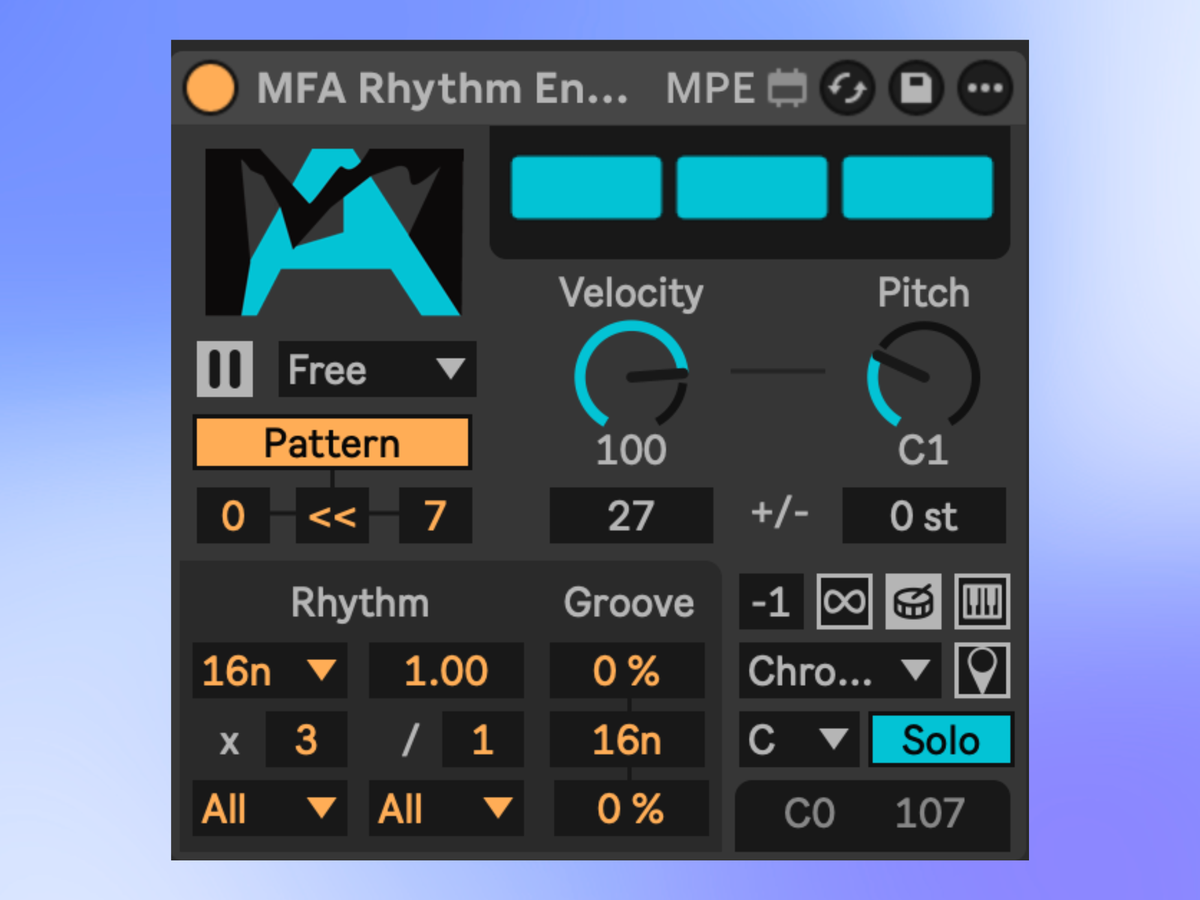Click the first cyan step block
Image resolution: width=1200 pixels, height=900 pixels.
pos(586,187)
